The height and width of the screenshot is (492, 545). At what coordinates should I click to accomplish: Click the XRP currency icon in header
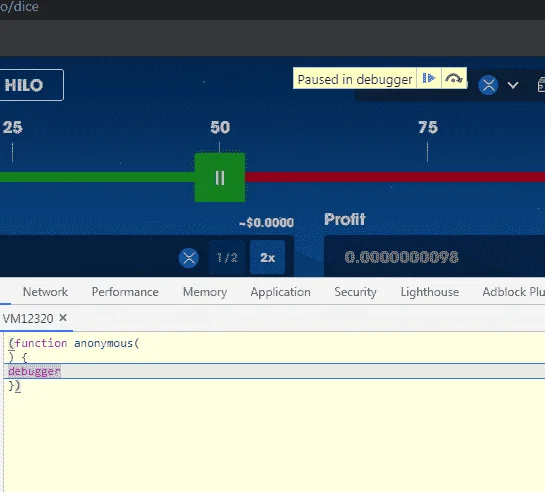point(488,85)
